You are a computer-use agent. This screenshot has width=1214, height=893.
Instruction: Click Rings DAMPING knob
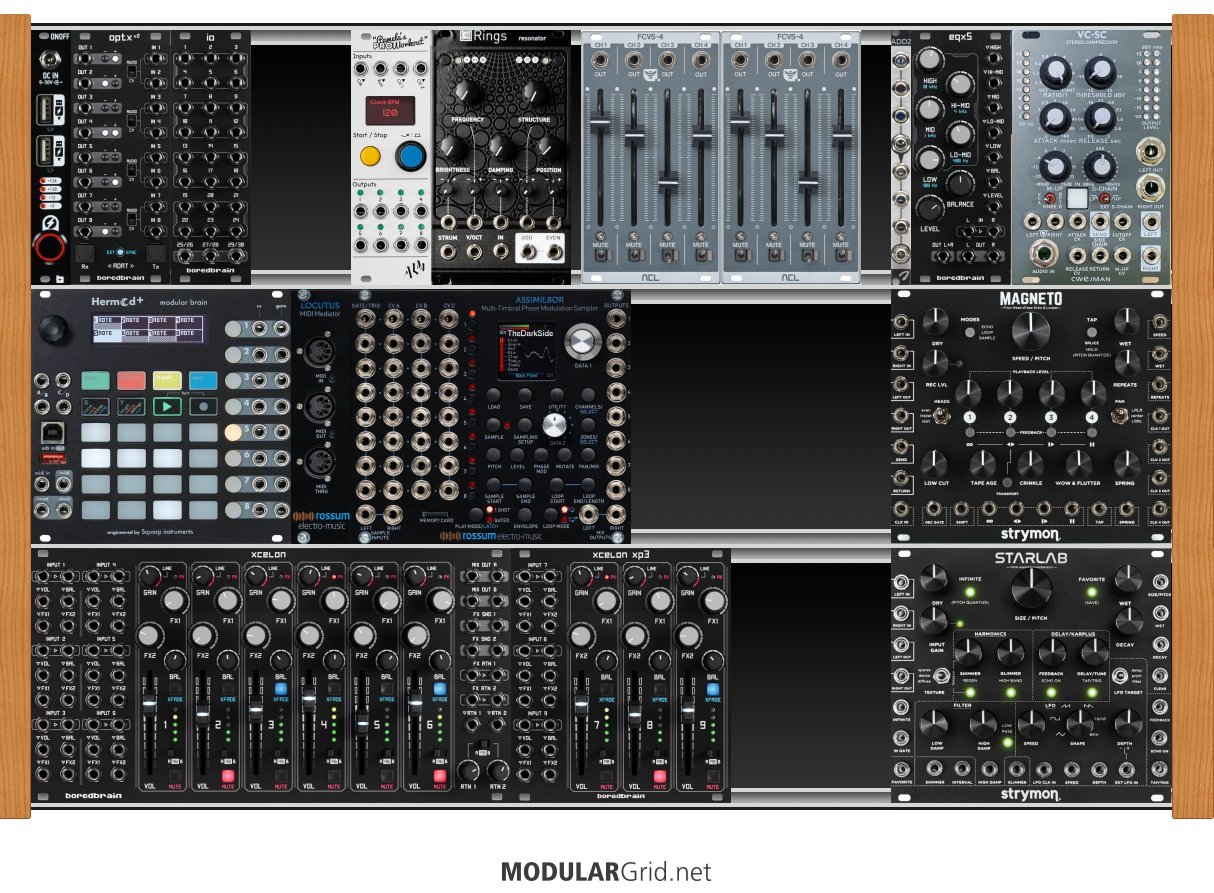click(x=501, y=147)
